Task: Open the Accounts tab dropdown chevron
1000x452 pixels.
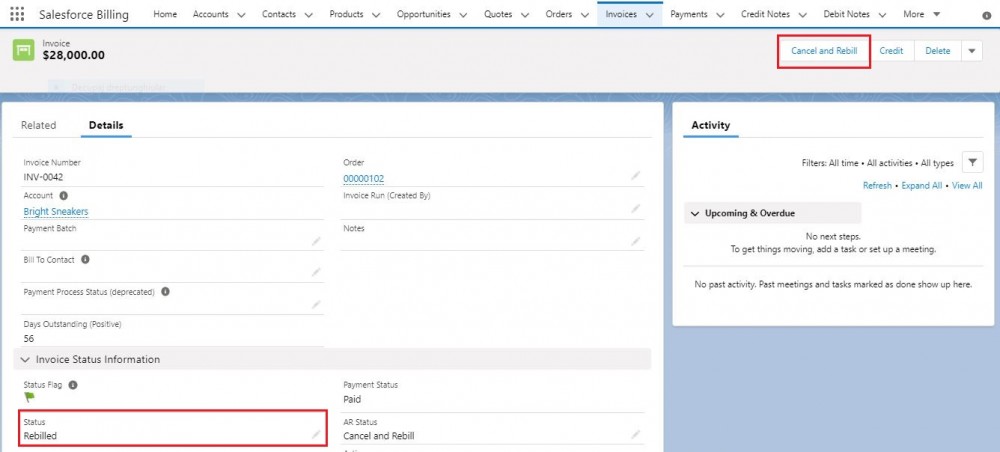Action: 240,15
